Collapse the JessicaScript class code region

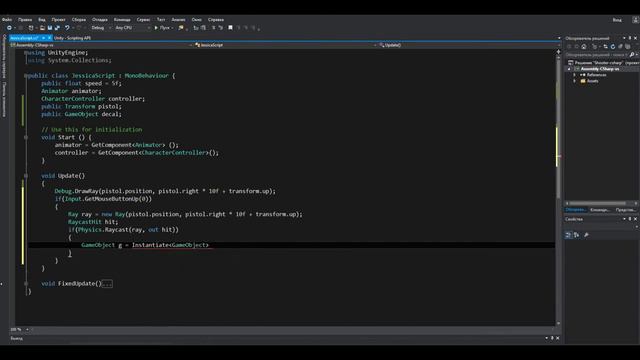click(x=26, y=76)
